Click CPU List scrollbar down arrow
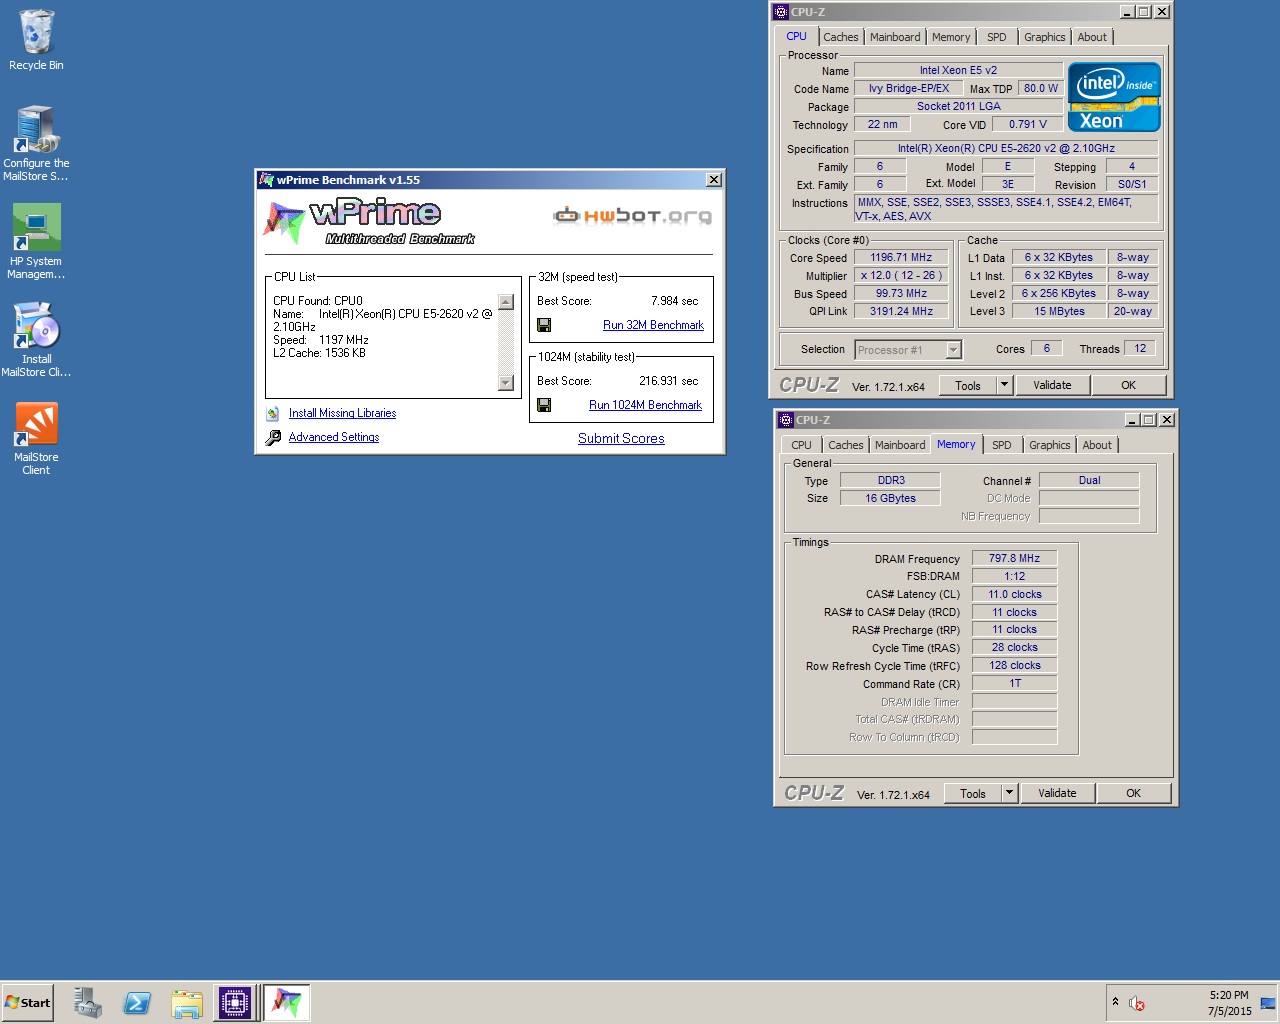 [505, 382]
